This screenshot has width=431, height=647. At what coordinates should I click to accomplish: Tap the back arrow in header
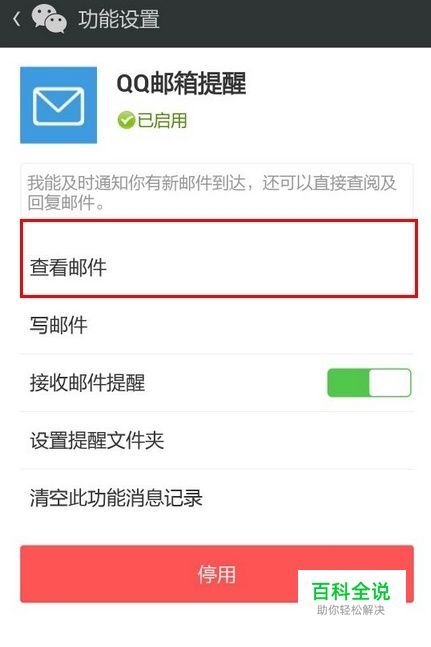click(x=16, y=19)
